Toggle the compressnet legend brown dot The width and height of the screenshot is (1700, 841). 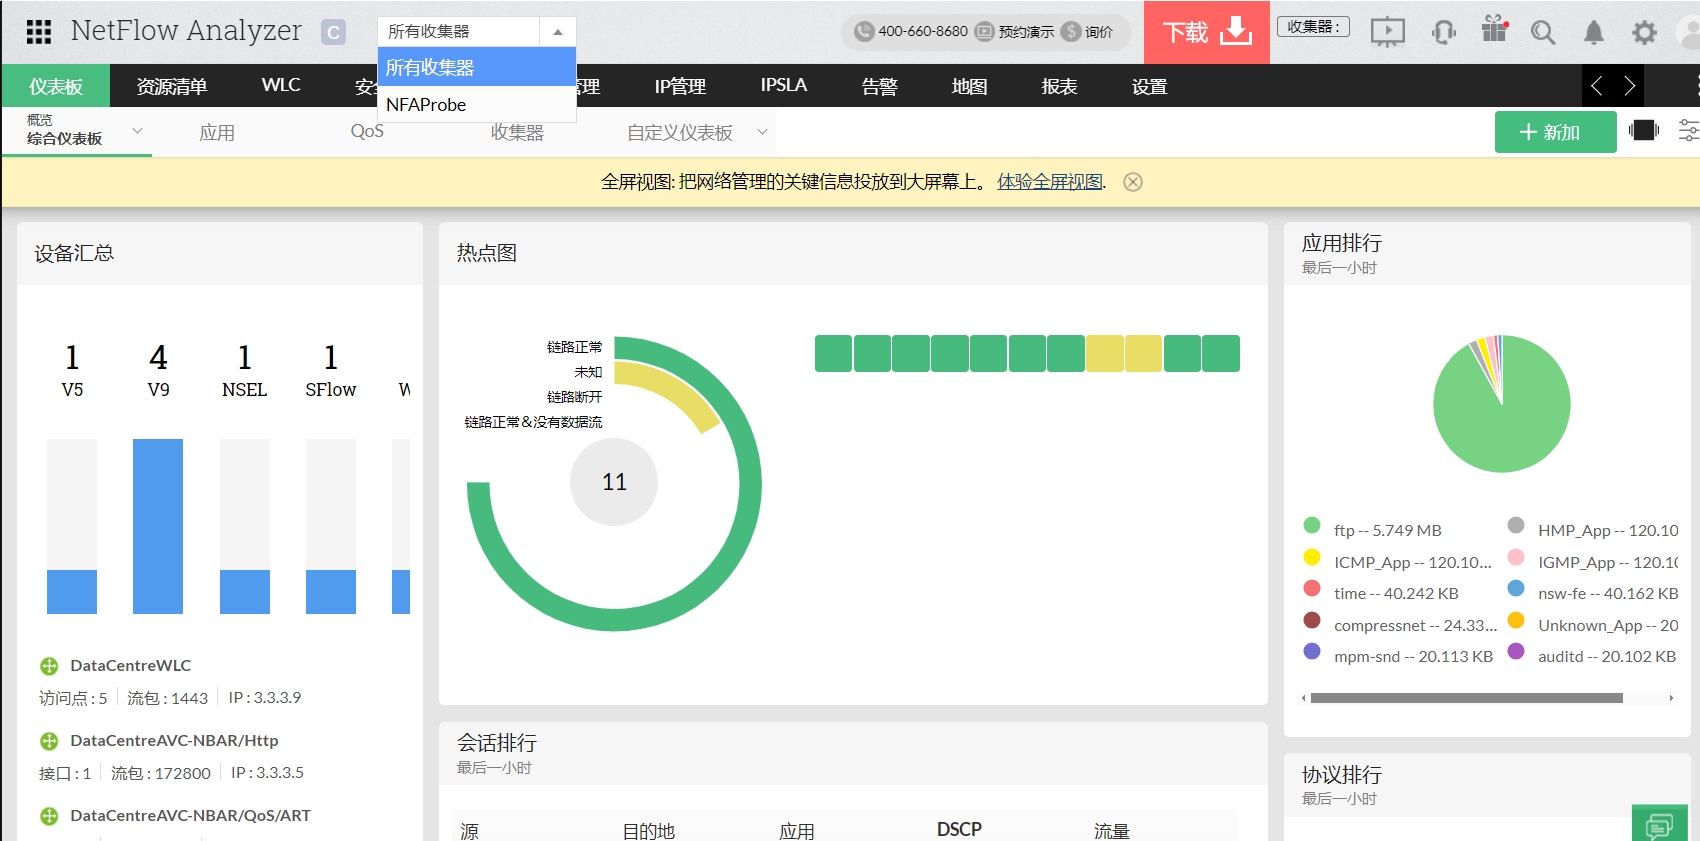tap(1312, 620)
